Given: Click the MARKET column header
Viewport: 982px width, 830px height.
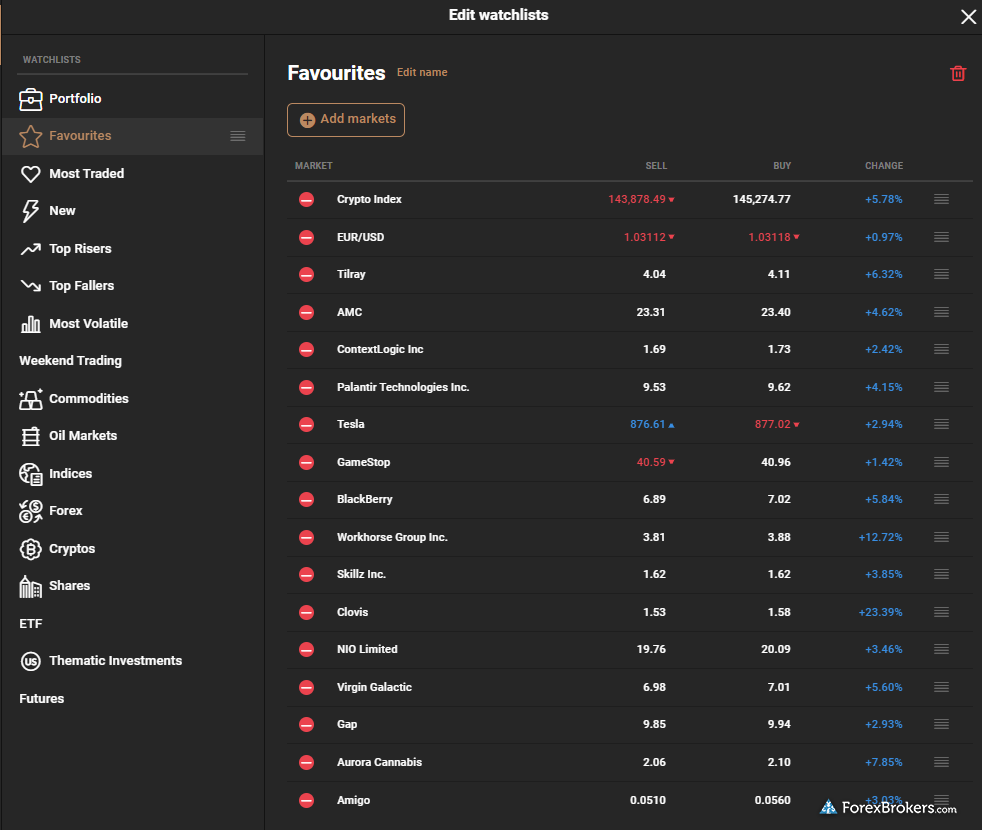Looking at the screenshot, I should click(314, 166).
